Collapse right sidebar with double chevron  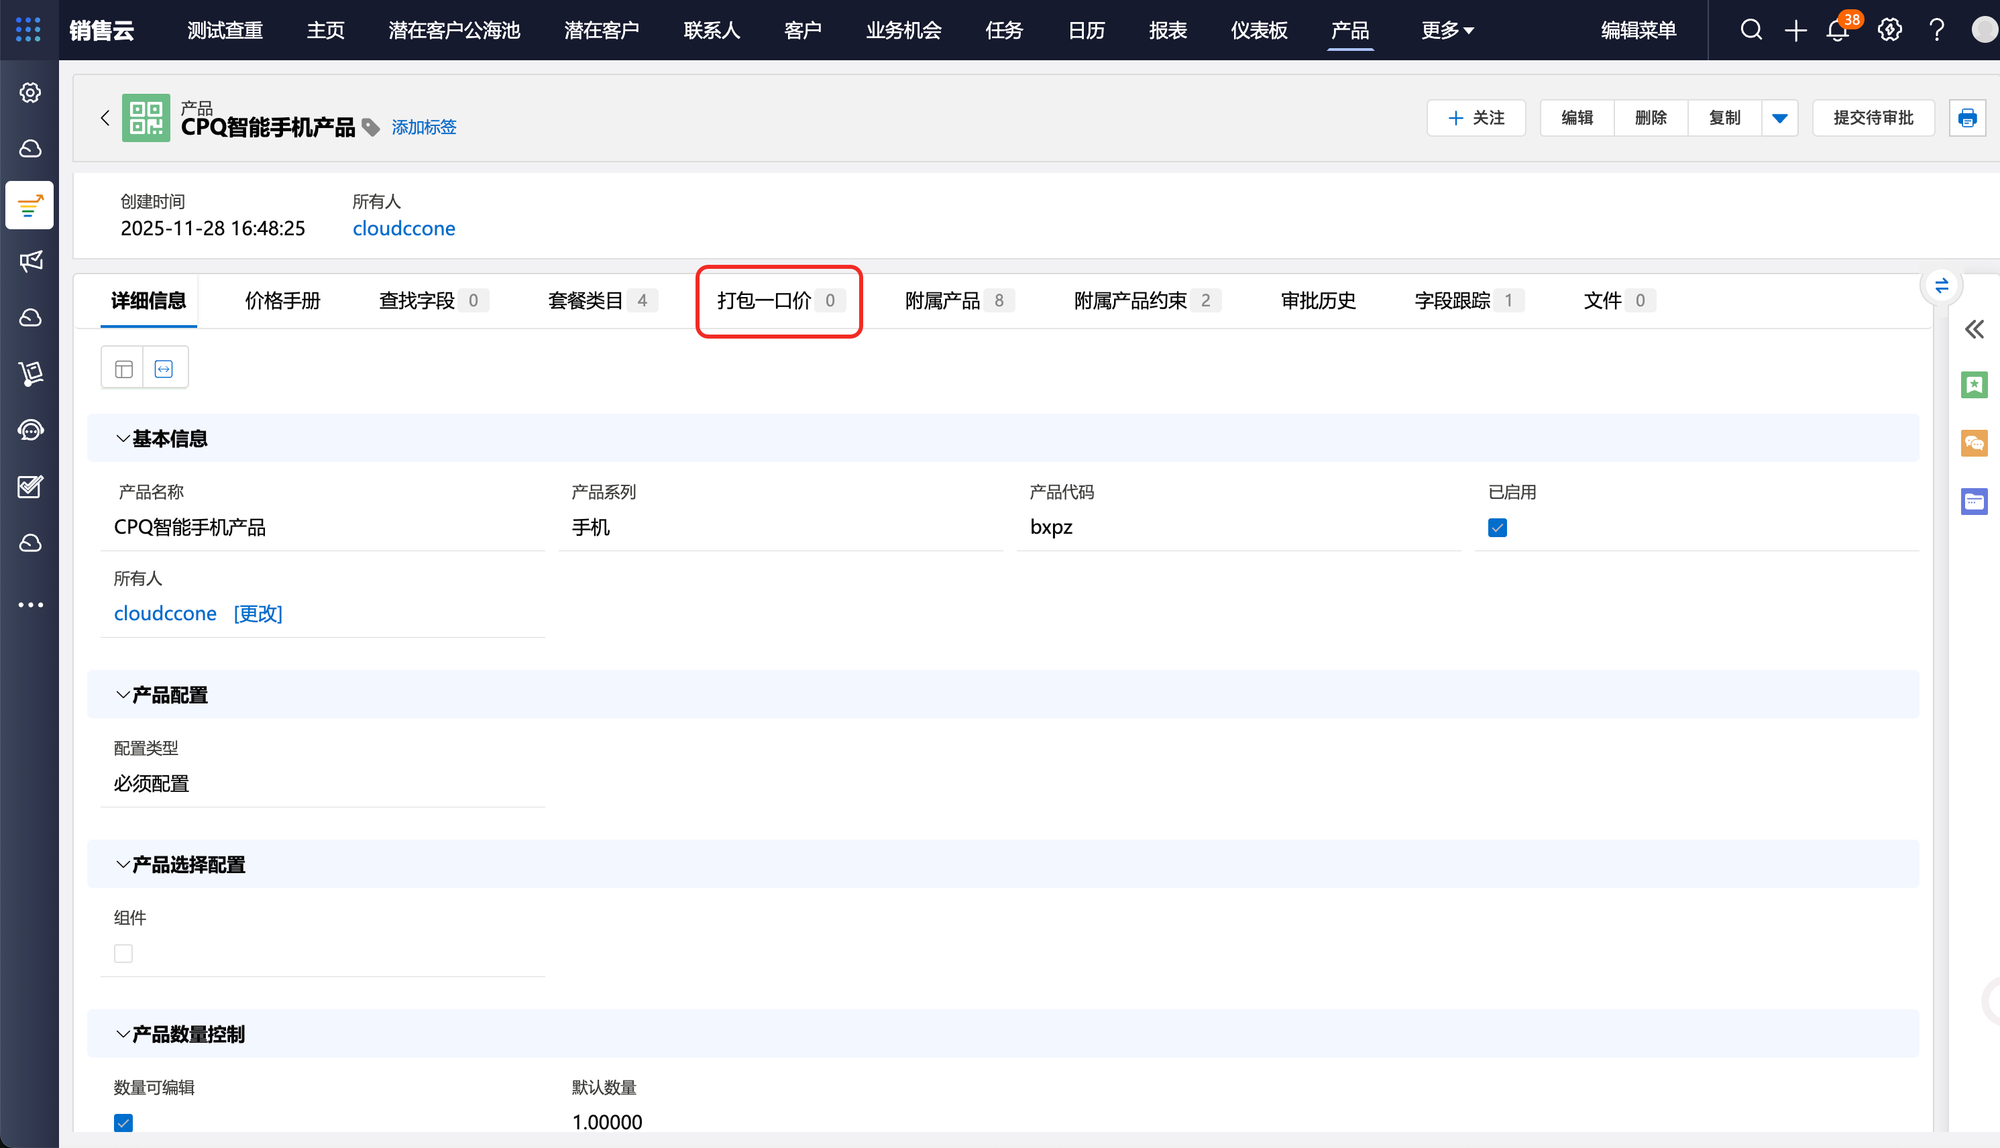[1974, 330]
